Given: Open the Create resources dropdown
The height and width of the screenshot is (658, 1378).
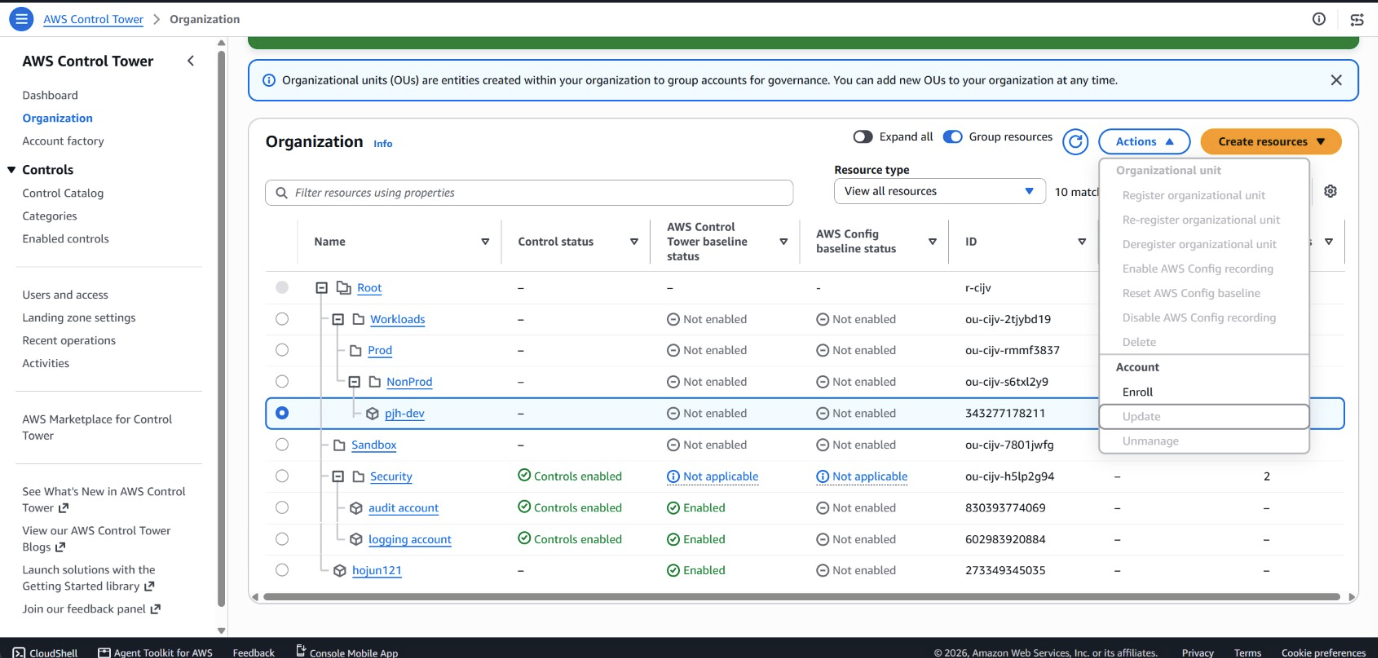Looking at the screenshot, I should click(1271, 142).
